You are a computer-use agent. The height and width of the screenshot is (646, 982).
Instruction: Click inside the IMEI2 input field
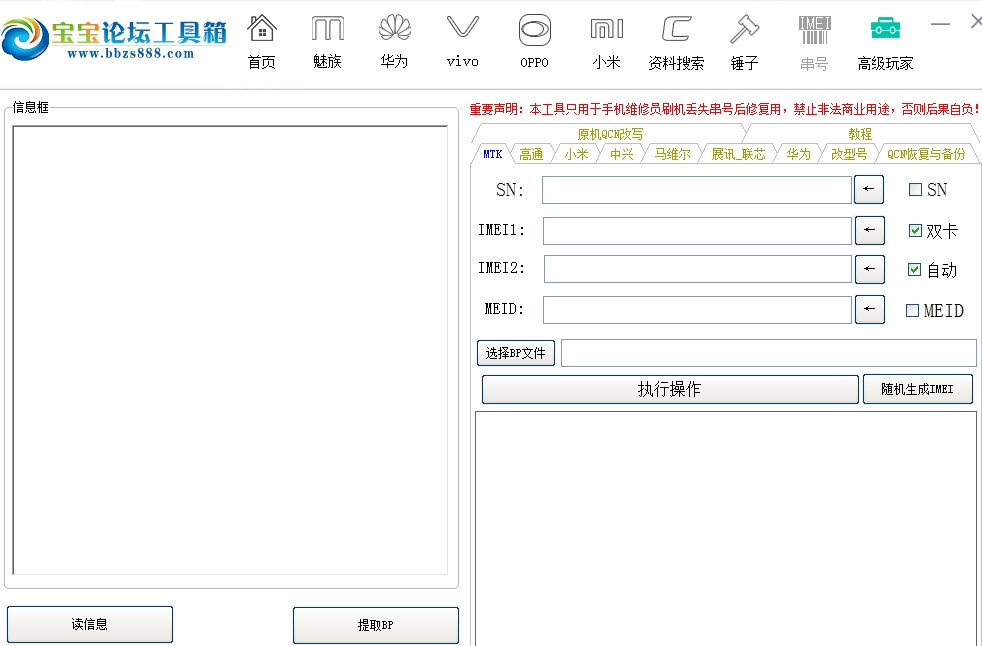coord(697,269)
